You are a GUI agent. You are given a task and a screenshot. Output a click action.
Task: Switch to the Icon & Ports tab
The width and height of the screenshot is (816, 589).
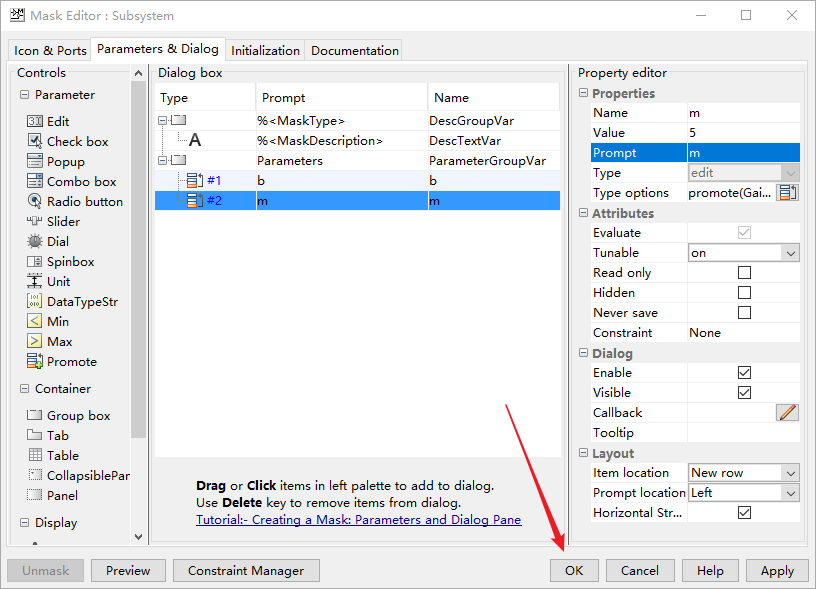click(50, 50)
